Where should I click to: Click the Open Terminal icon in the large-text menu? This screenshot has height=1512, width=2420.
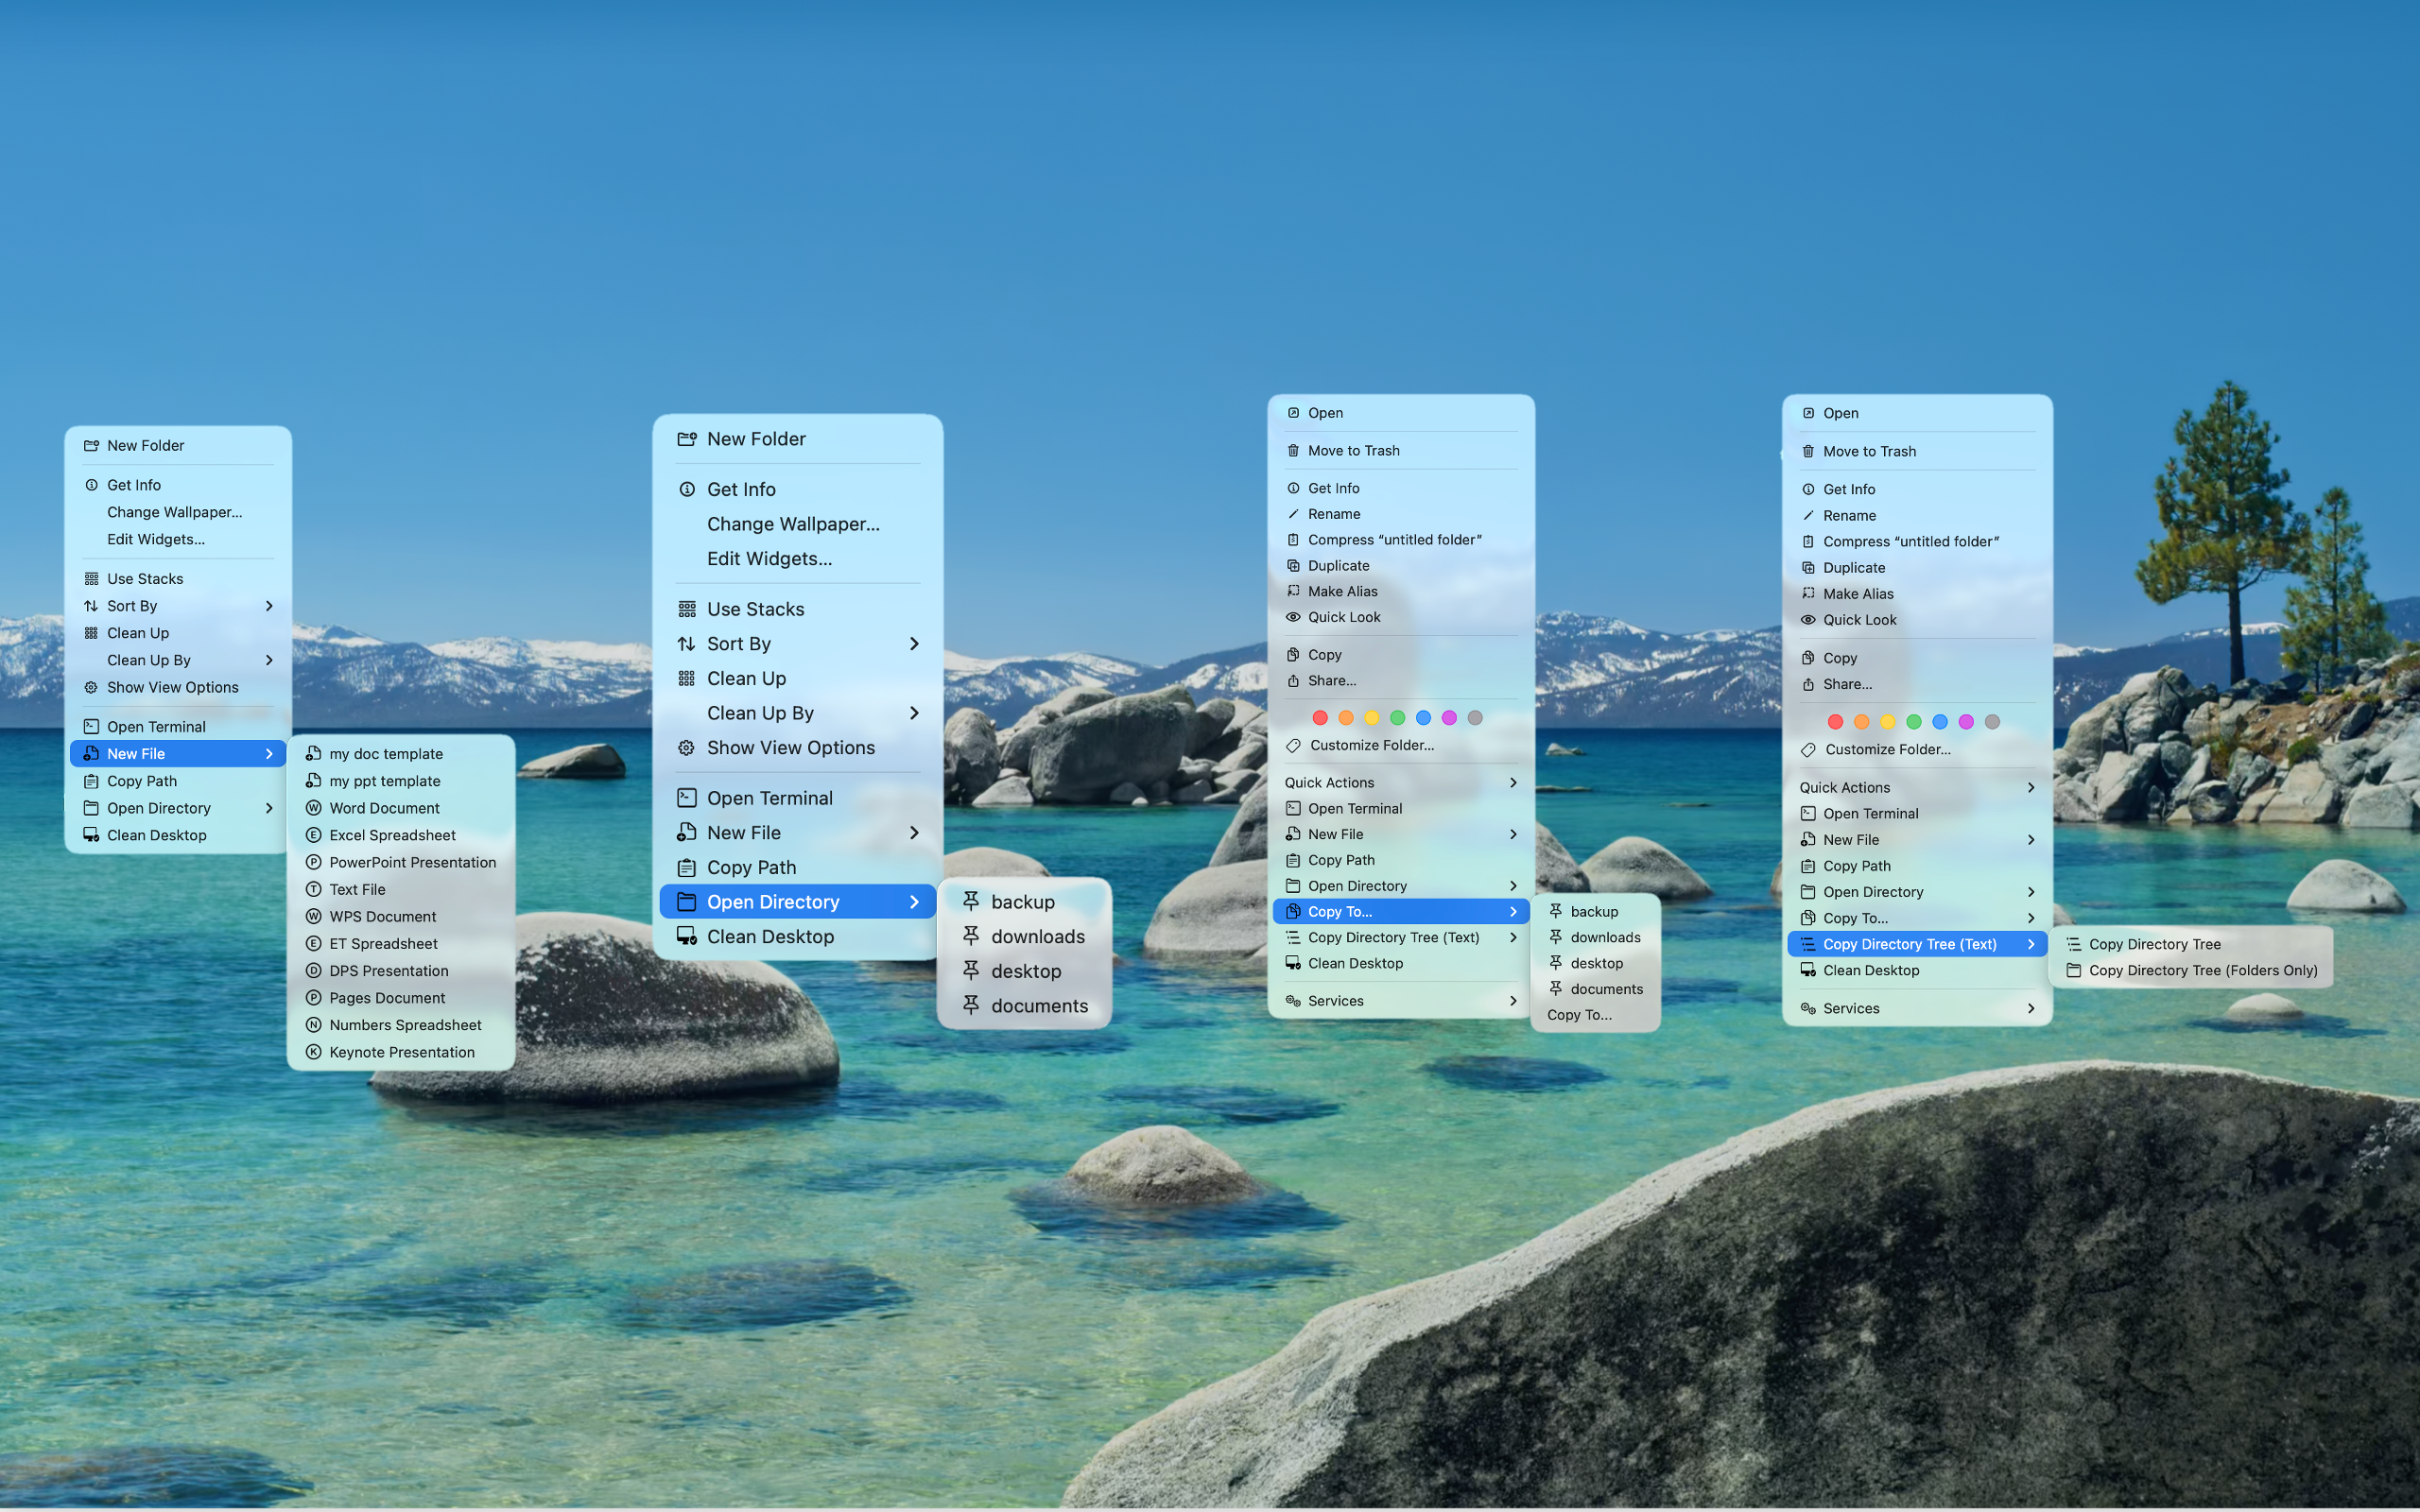687,798
